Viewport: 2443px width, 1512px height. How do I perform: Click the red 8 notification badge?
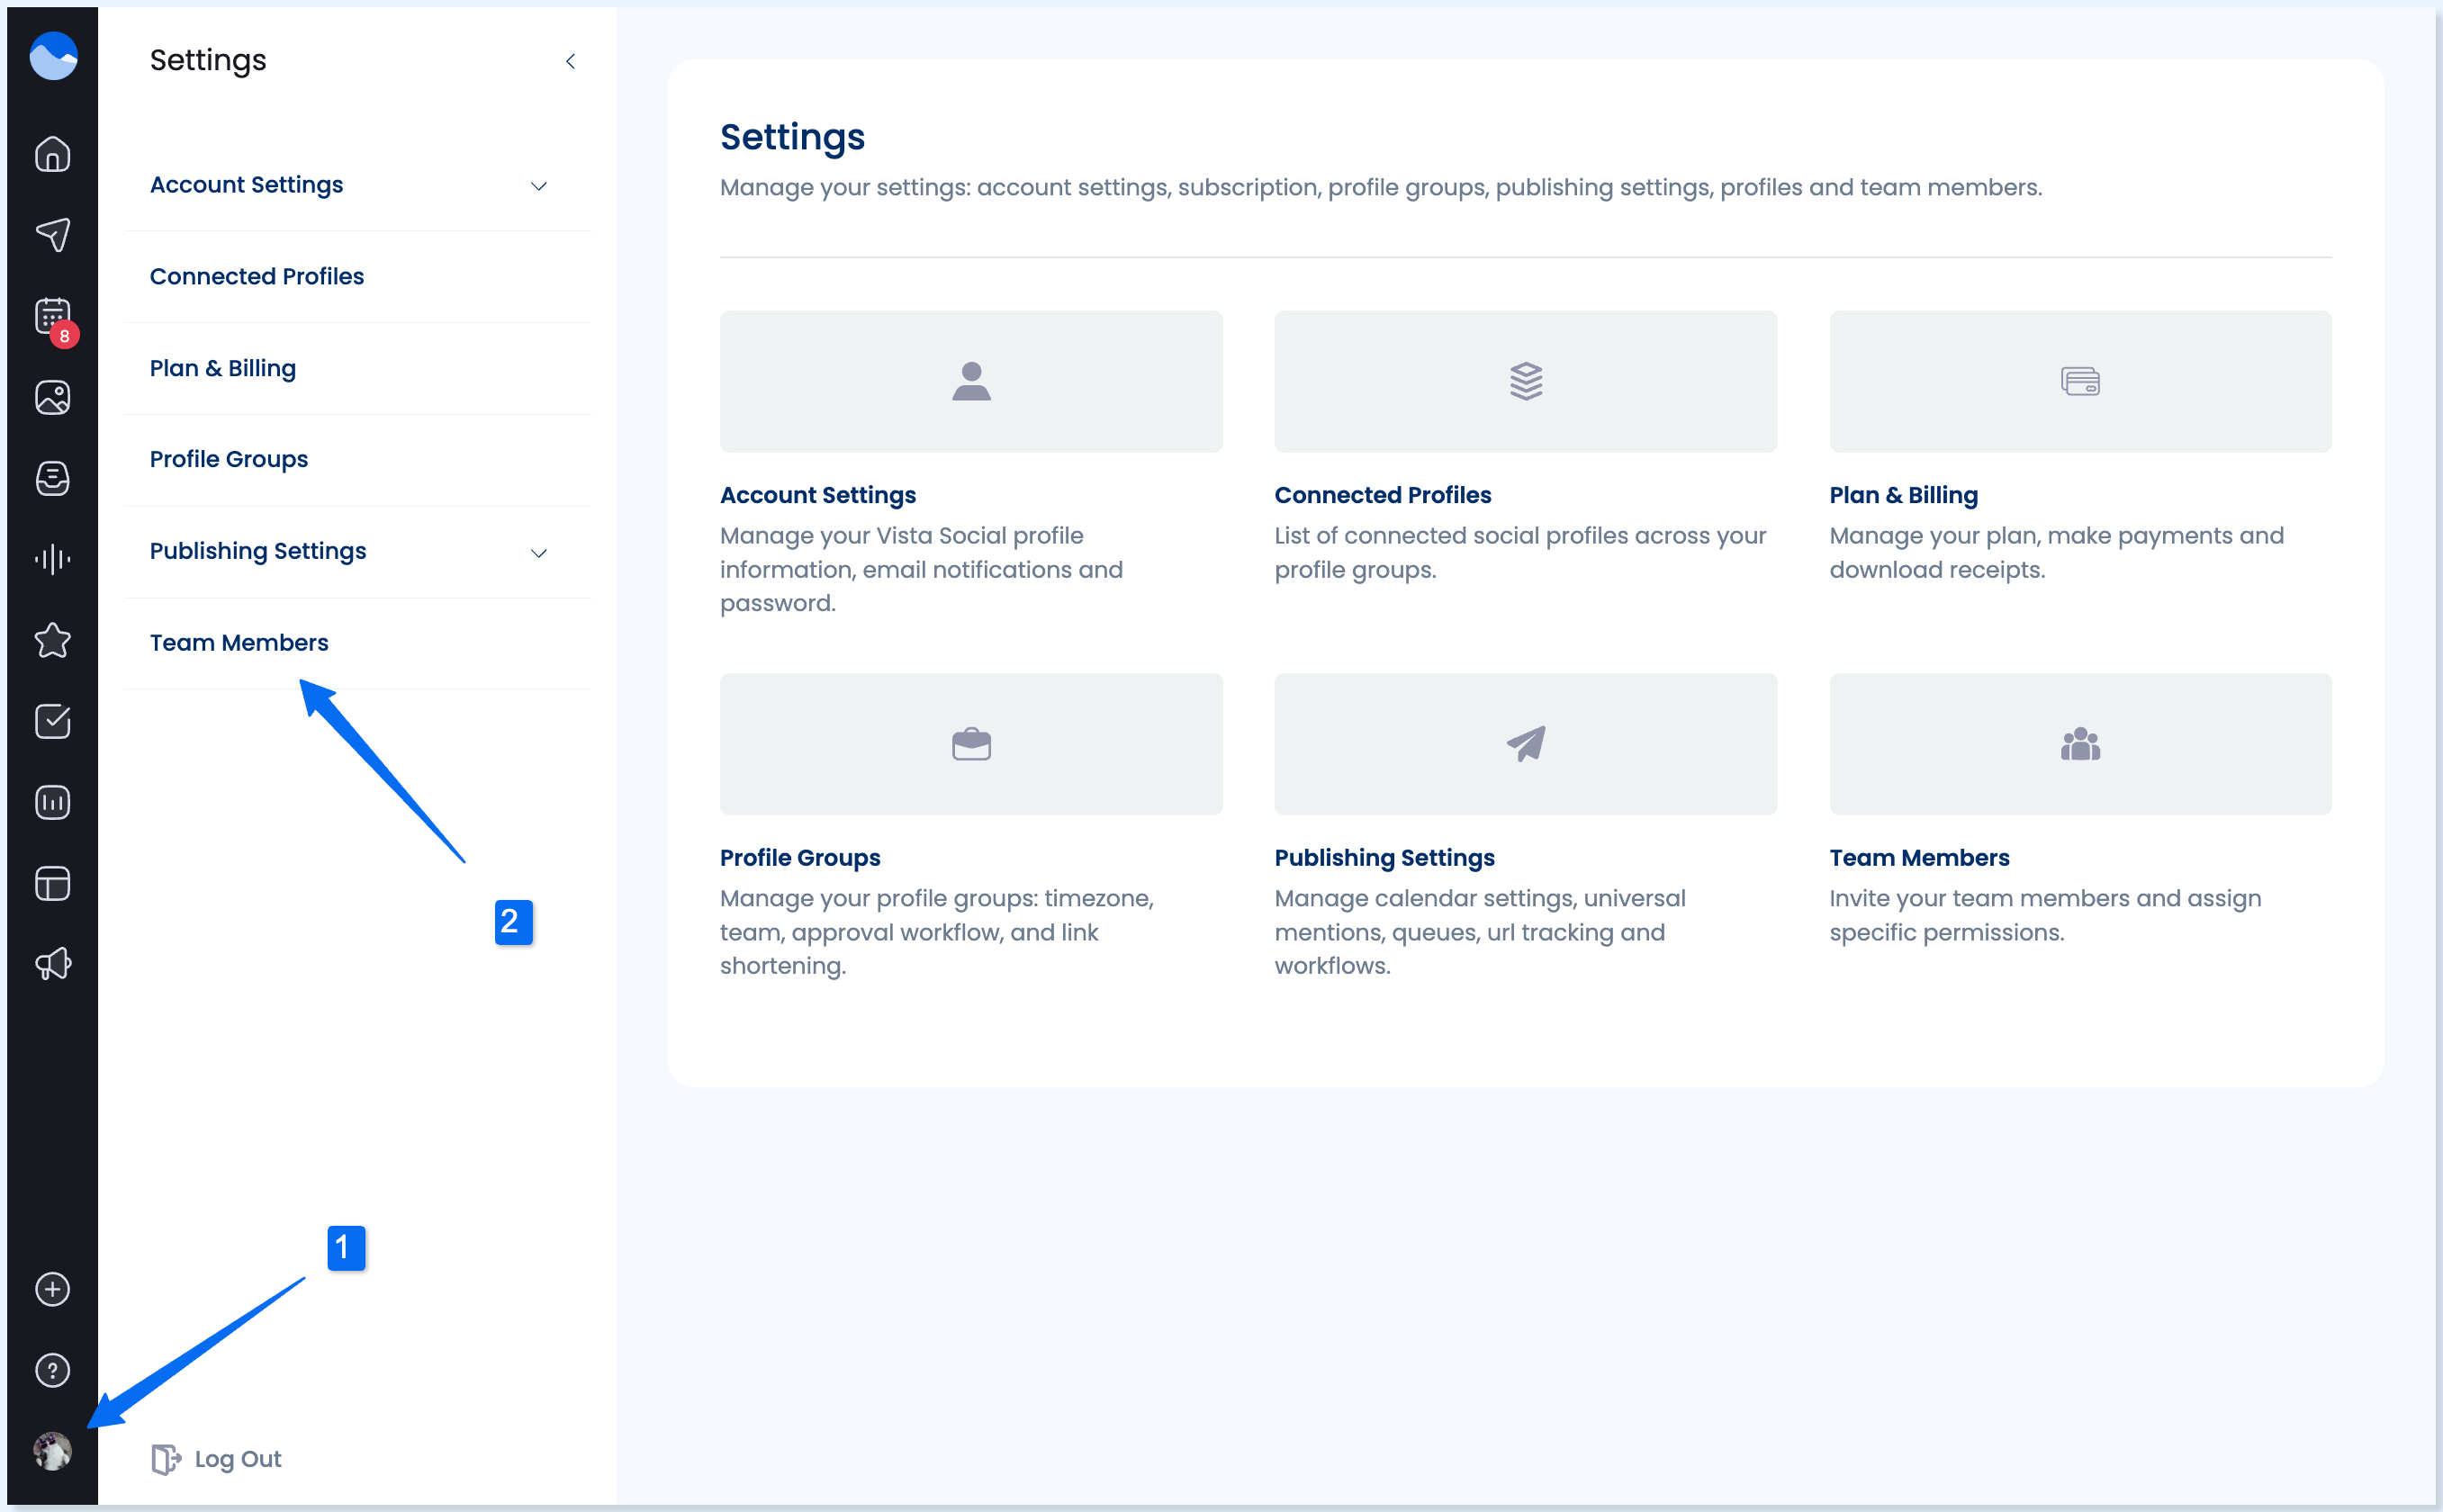[x=65, y=336]
